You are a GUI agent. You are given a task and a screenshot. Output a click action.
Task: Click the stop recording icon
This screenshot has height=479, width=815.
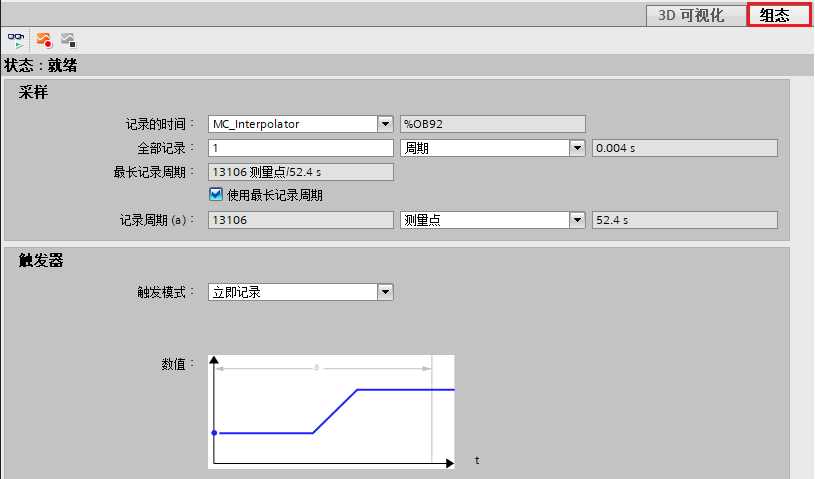[x=68, y=40]
